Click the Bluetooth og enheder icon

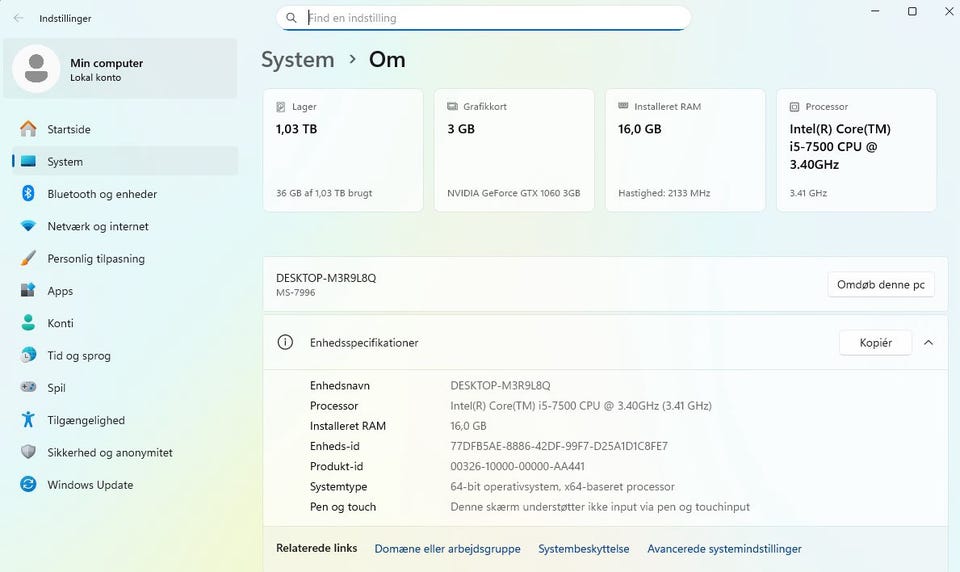[28, 194]
